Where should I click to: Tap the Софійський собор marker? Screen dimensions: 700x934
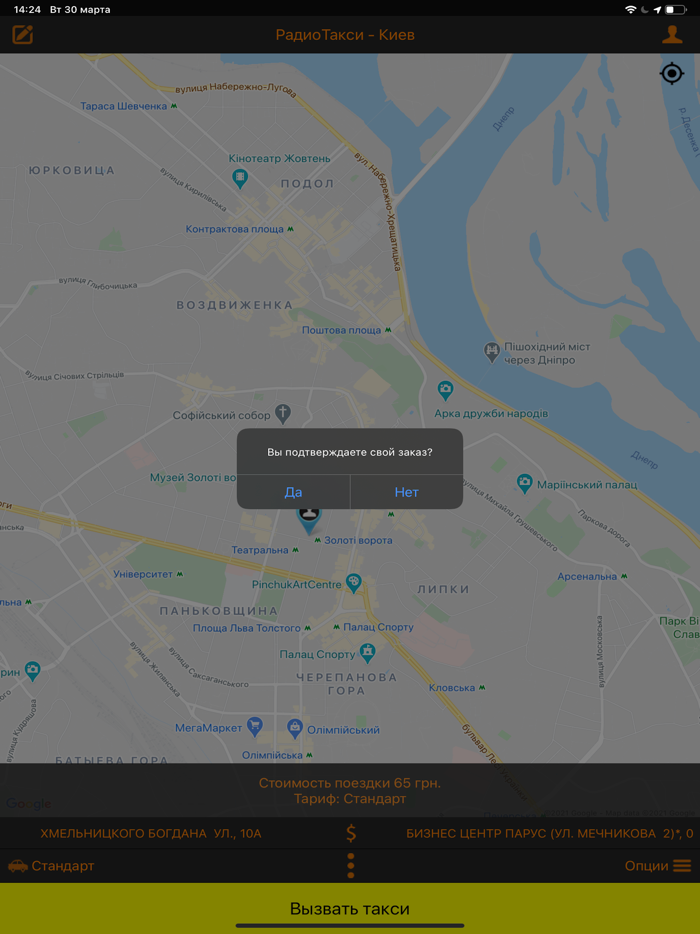coord(283,413)
